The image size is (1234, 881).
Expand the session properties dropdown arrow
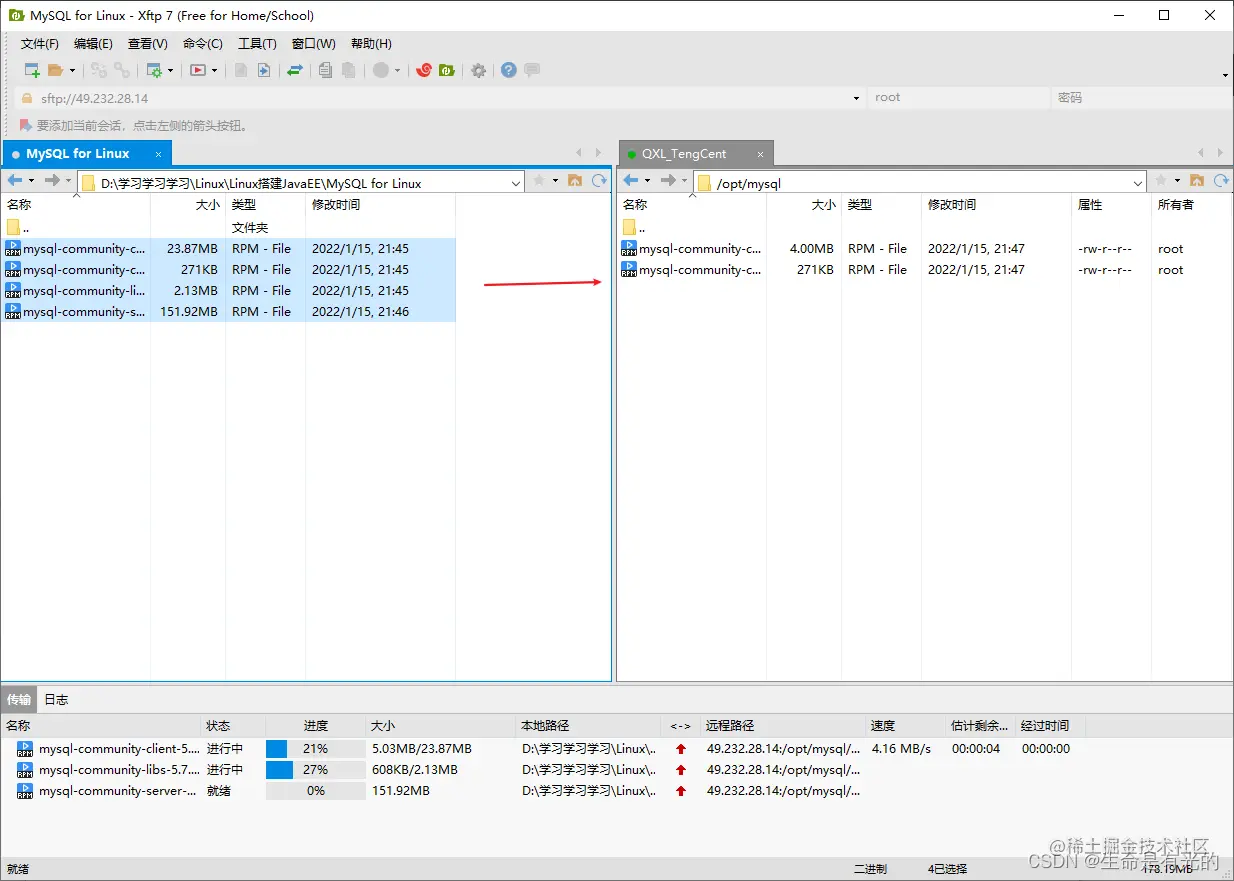point(170,71)
